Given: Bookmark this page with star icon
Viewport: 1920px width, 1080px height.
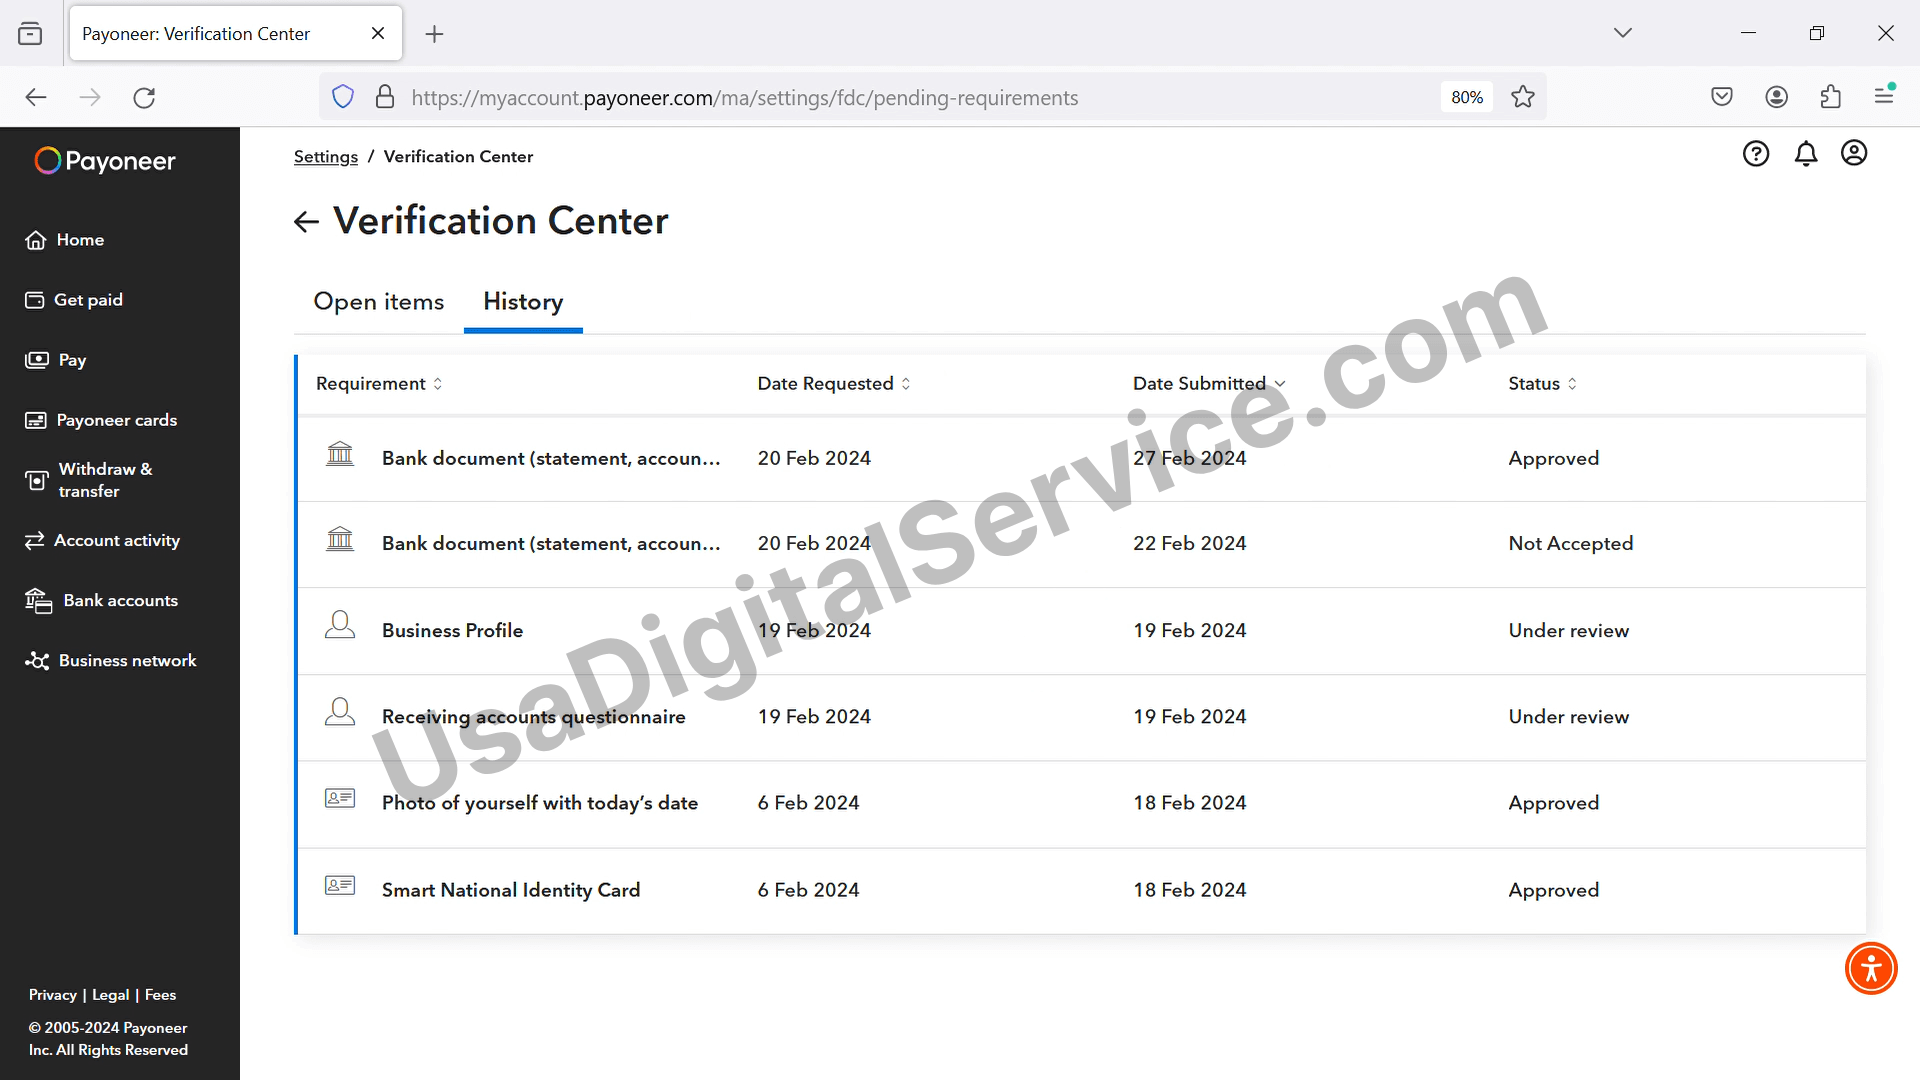Looking at the screenshot, I should click(x=1523, y=97).
